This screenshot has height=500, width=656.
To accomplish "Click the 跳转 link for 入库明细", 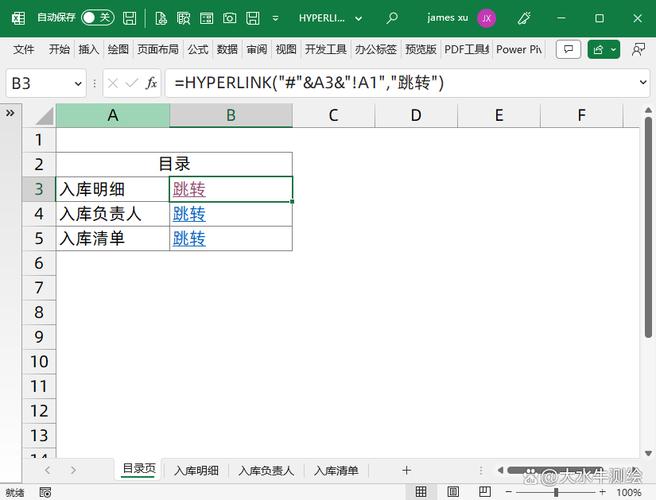I will click(189, 189).
